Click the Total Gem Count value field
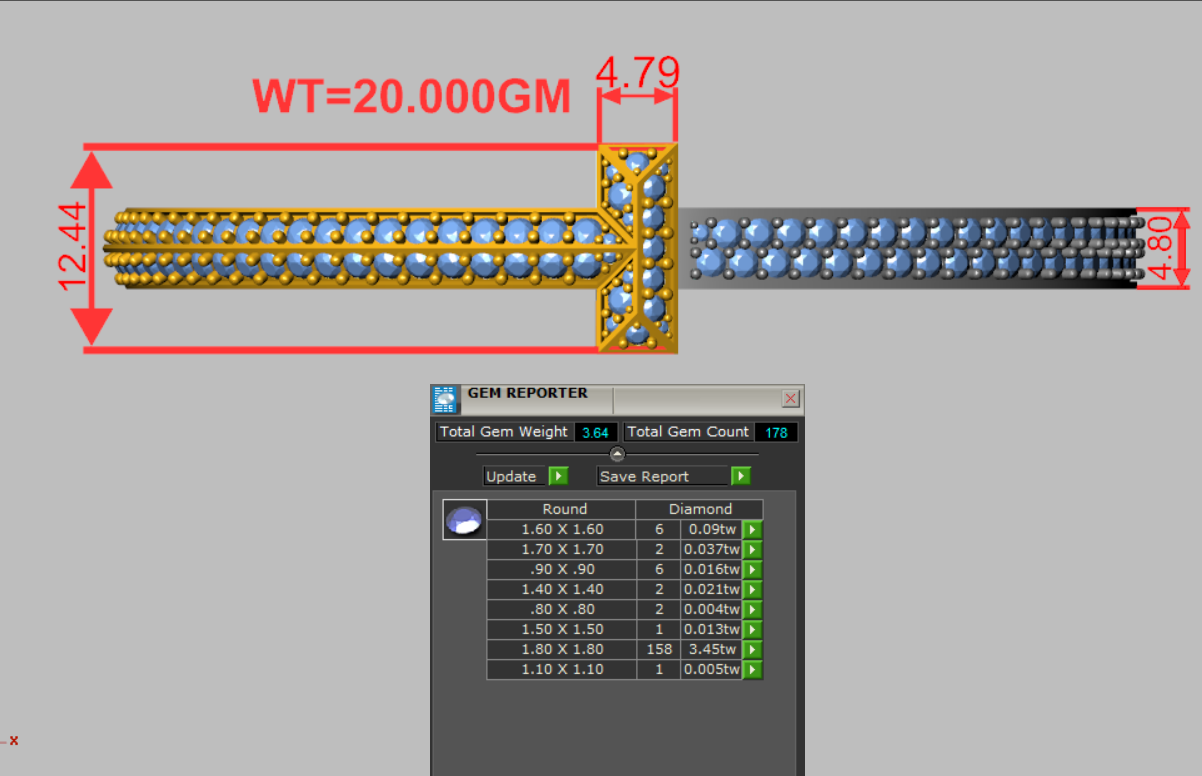 (776, 432)
